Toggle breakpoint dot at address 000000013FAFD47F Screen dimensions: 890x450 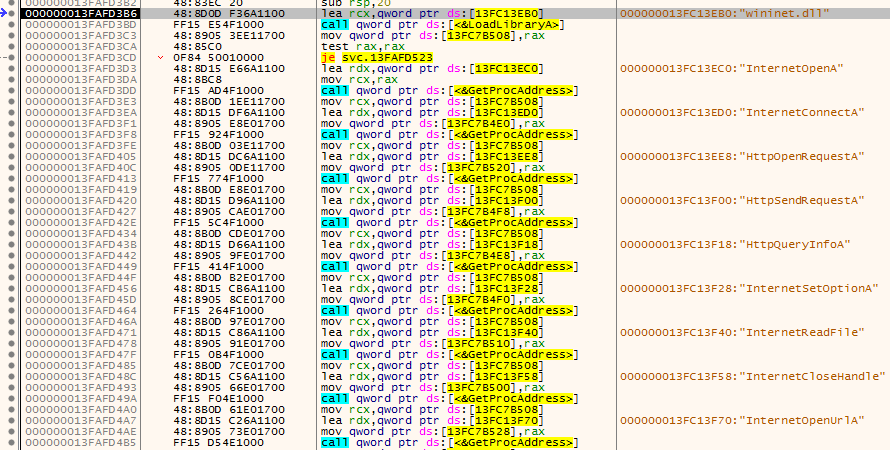tap(11, 354)
